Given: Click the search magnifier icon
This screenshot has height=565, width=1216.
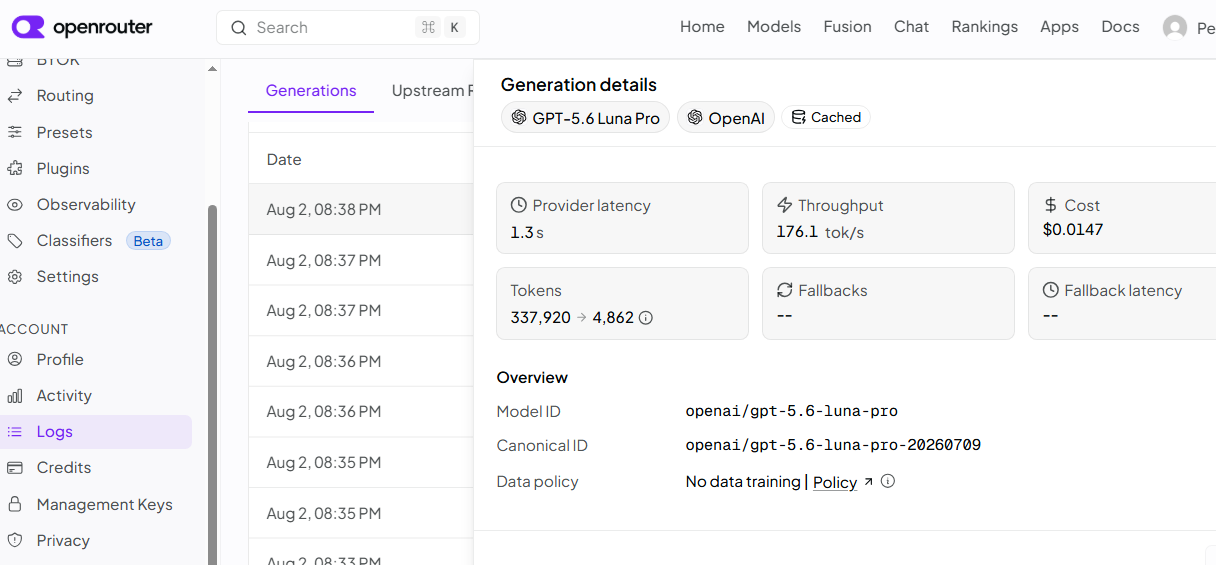Looking at the screenshot, I should click(239, 28).
